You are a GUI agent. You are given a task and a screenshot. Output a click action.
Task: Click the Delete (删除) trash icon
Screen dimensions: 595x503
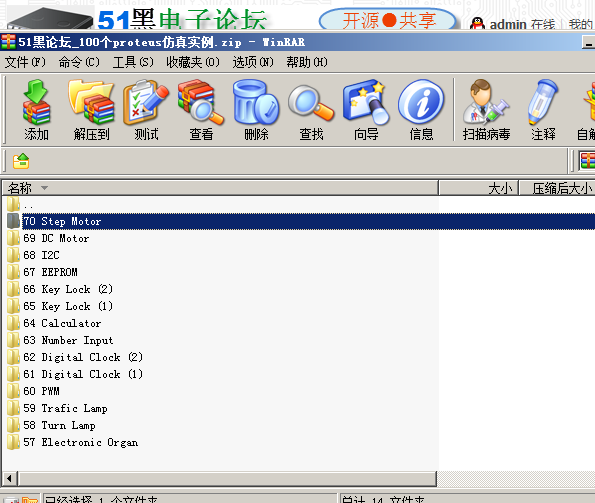coord(256,110)
